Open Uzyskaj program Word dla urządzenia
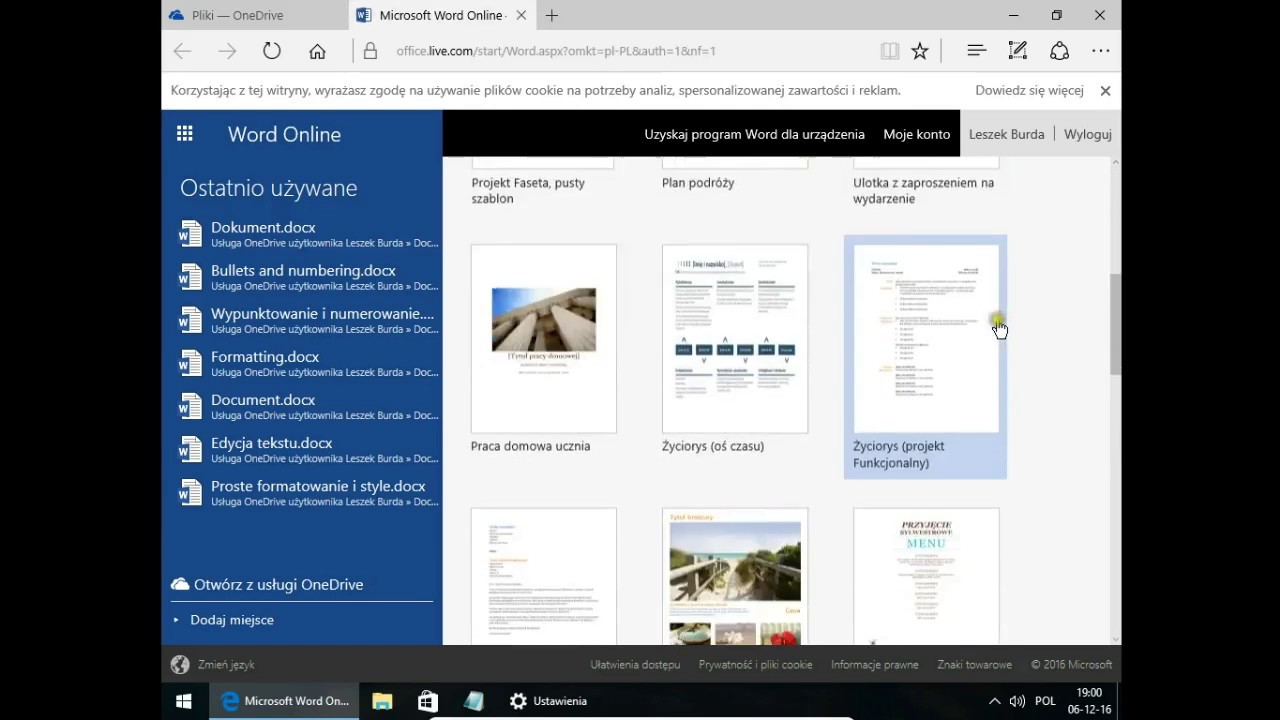 coord(754,134)
